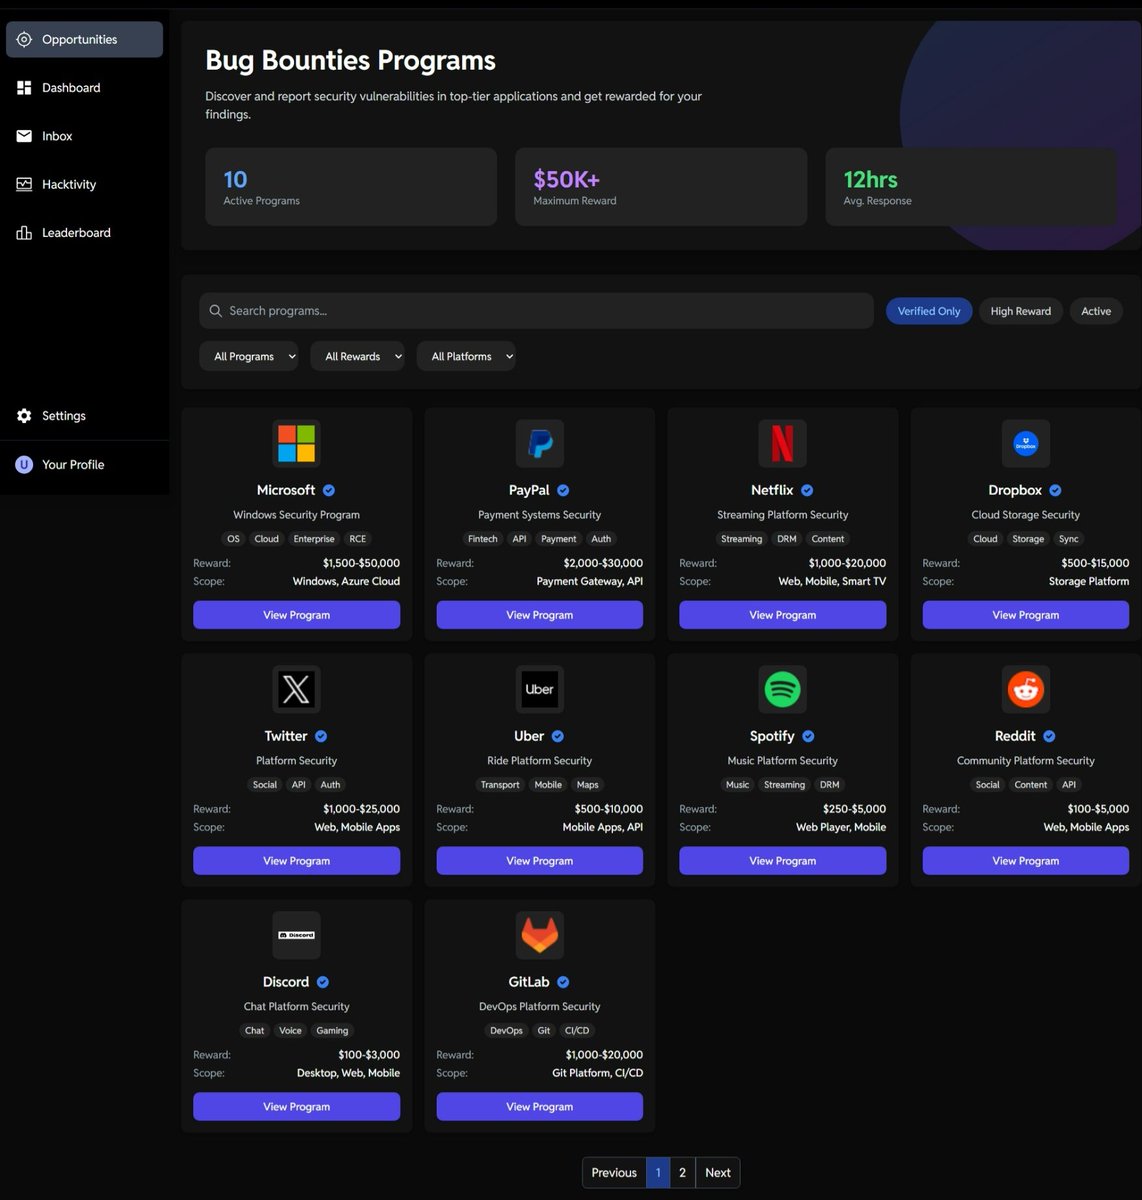Go to pagination page 2
This screenshot has width=1142, height=1200.
[x=682, y=1173]
